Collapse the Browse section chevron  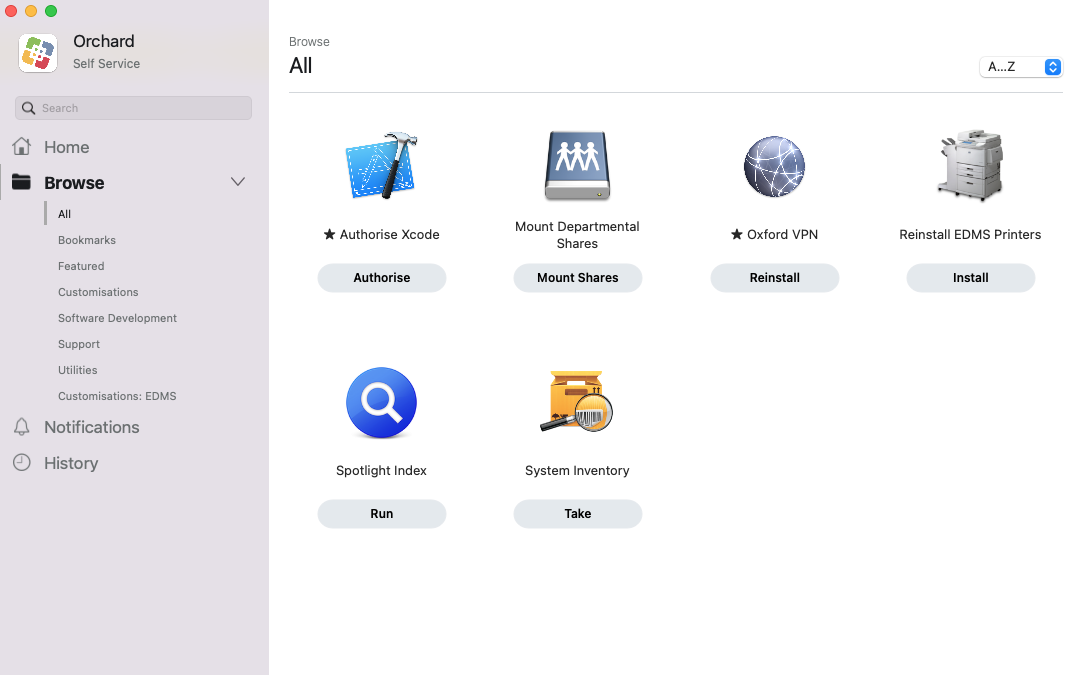238,182
